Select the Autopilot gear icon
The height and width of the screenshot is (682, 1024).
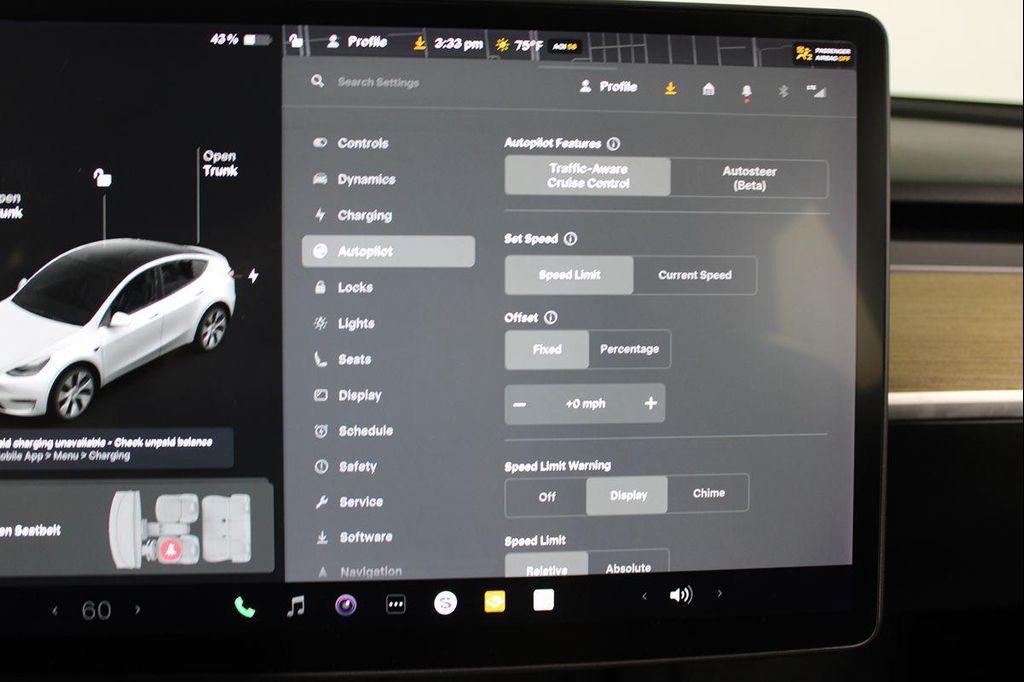[320, 251]
